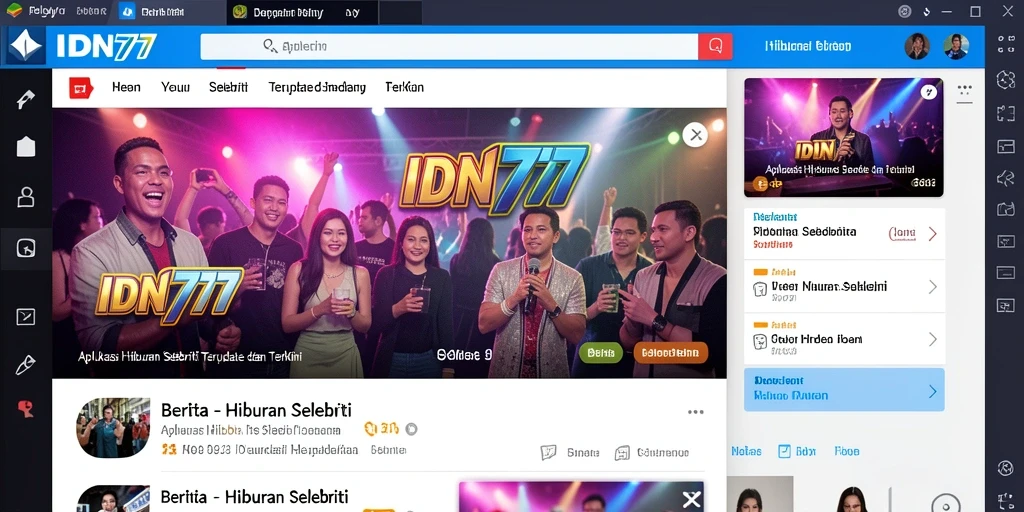
Task: Switch to the Sebiriti navigation tab
Action: tap(229, 87)
